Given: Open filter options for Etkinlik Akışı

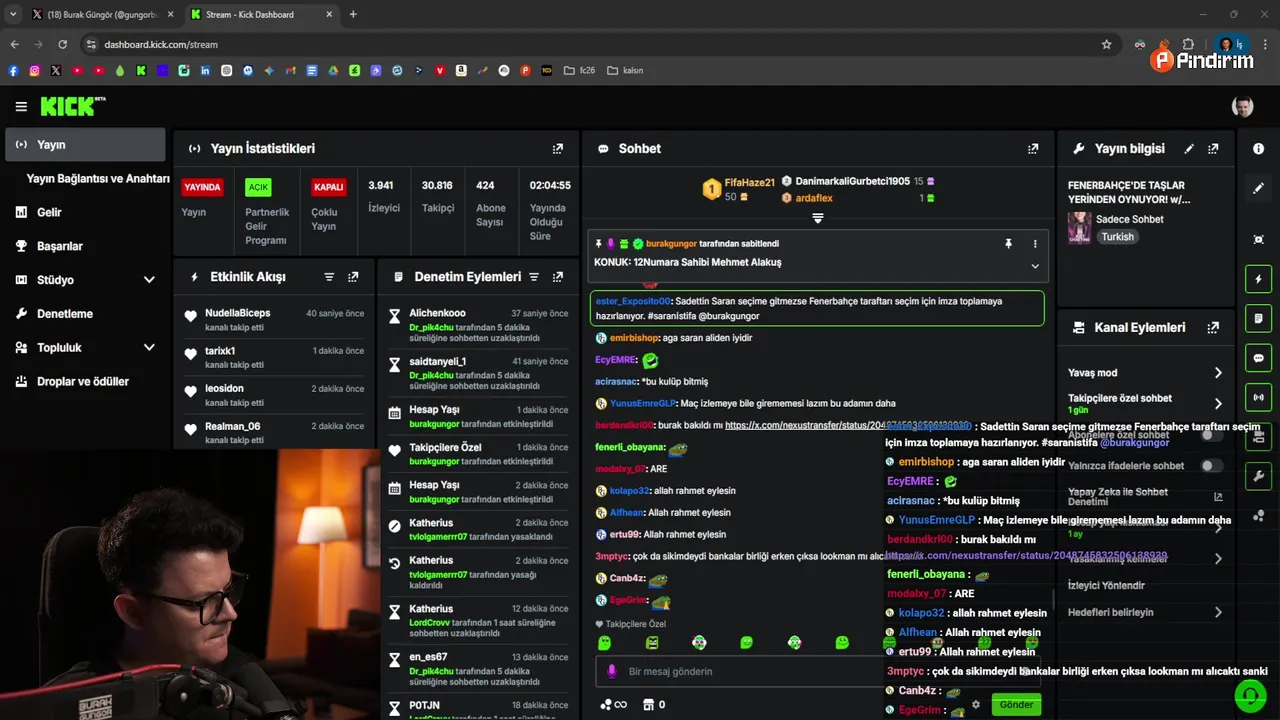Looking at the screenshot, I should coord(329,277).
